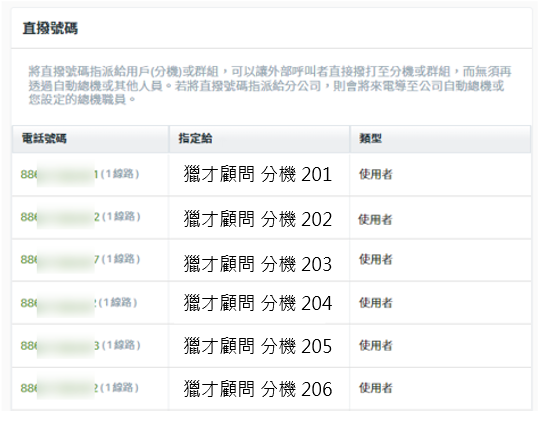Open the phone number link in the 分機 202 row
This screenshot has width=540, height=424.
point(80,217)
